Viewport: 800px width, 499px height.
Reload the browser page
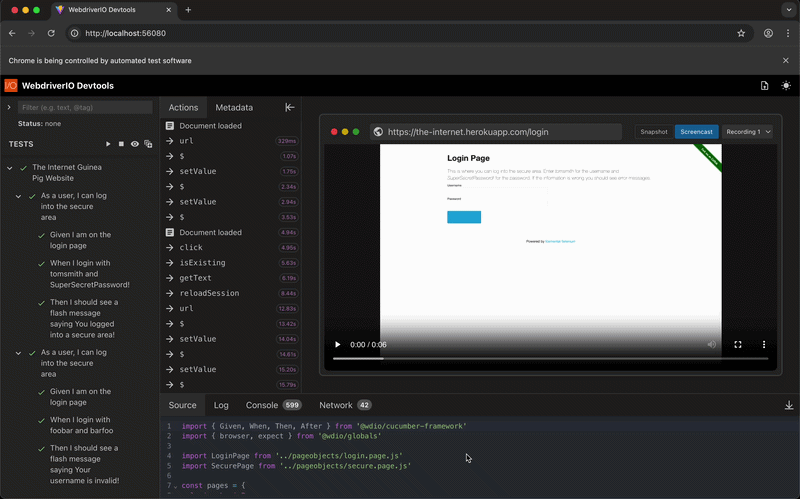[x=51, y=33]
